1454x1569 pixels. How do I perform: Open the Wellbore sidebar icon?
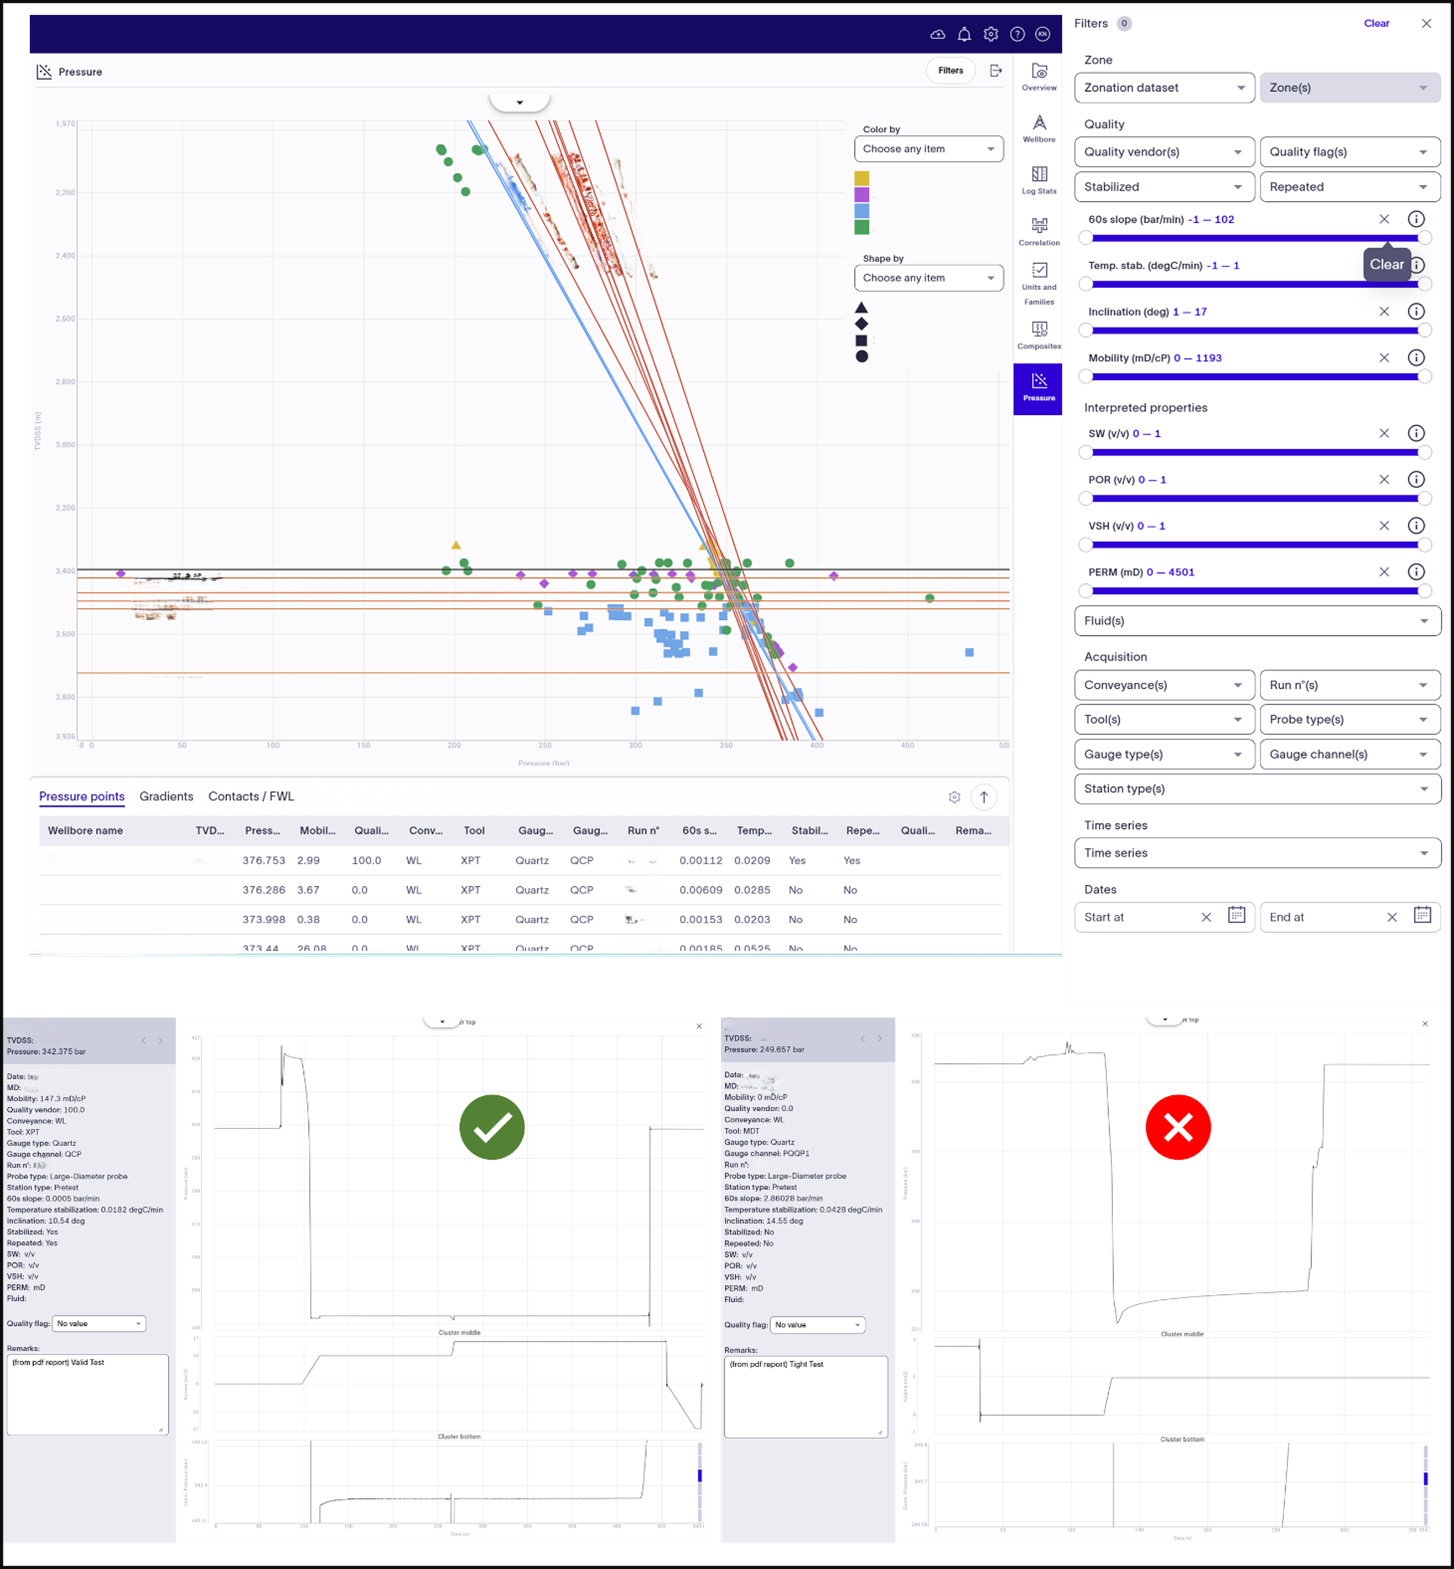[x=1039, y=127]
